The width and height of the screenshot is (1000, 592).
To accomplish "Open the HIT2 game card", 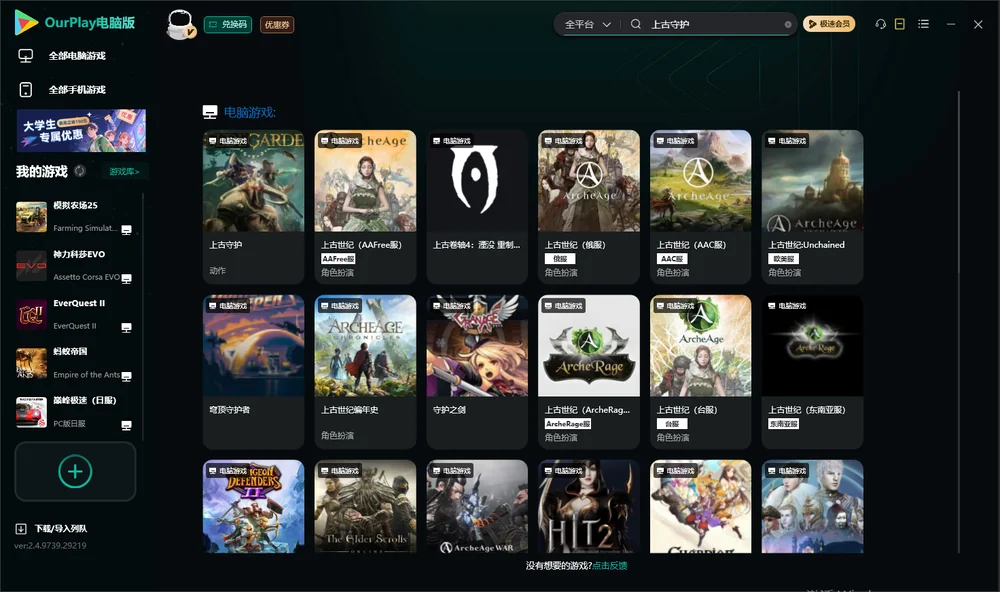I will [589, 507].
